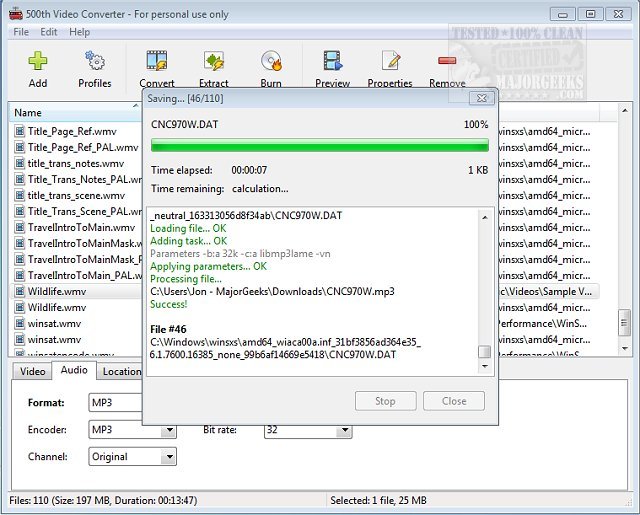The width and height of the screenshot is (640, 515).
Task: Open the Channel Original dropdown
Action: coord(132,457)
